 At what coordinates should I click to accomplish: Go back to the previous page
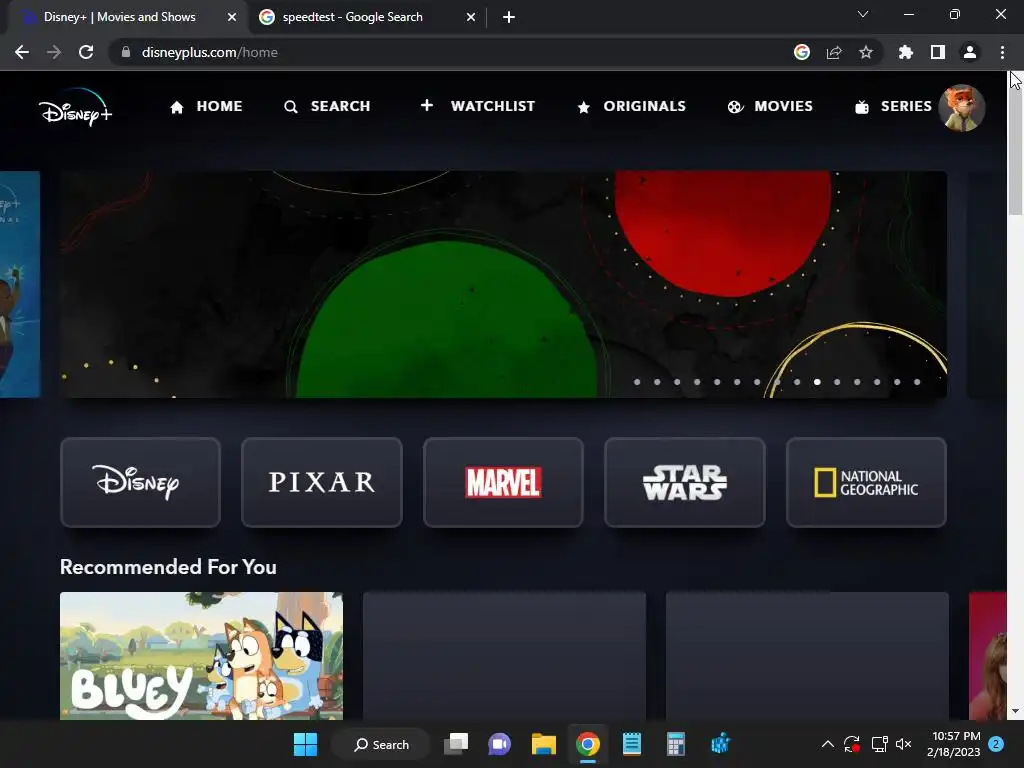click(x=22, y=52)
